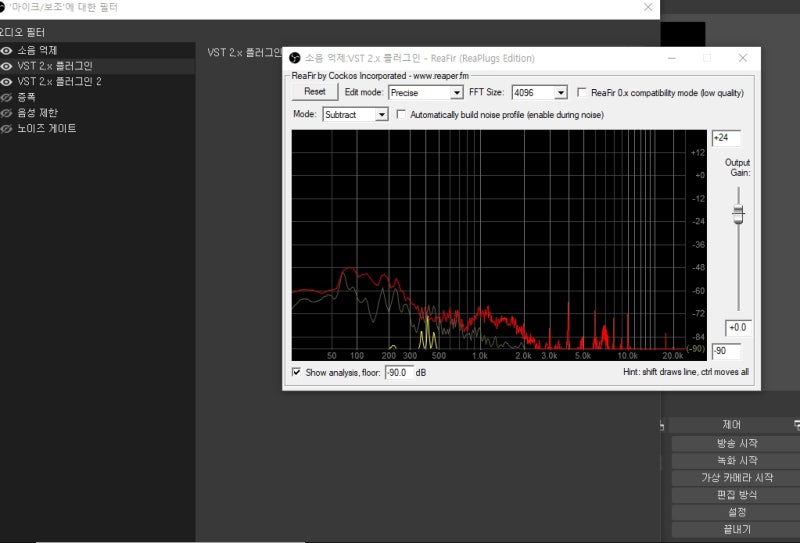Click 녹화 시작 button in OBS controls

point(736,461)
